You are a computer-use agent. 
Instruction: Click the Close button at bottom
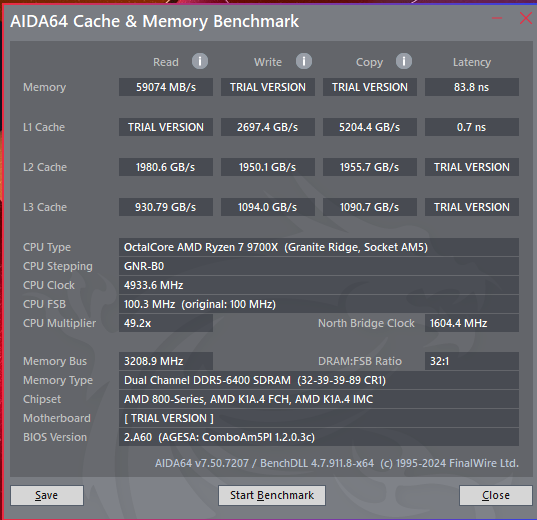496,495
